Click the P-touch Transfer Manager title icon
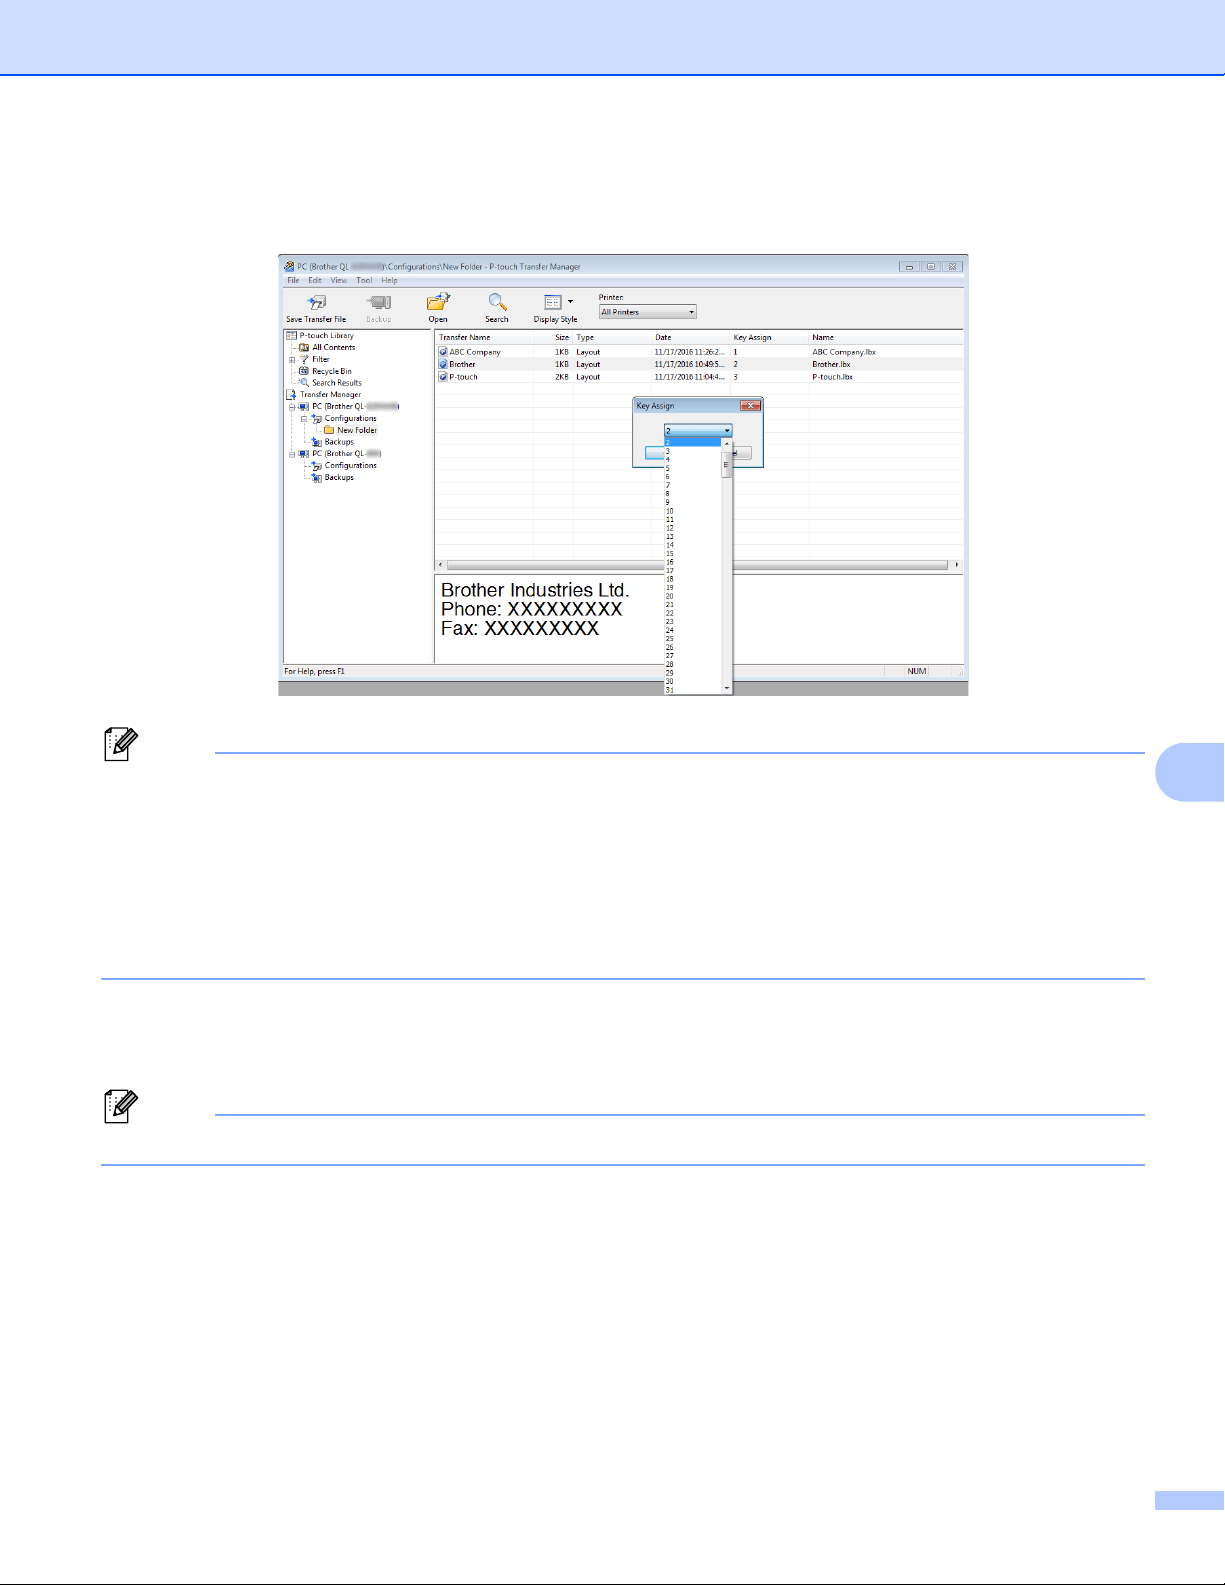Image resolution: width=1225 pixels, height=1585 pixels. pyautogui.click(x=289, y=267)
